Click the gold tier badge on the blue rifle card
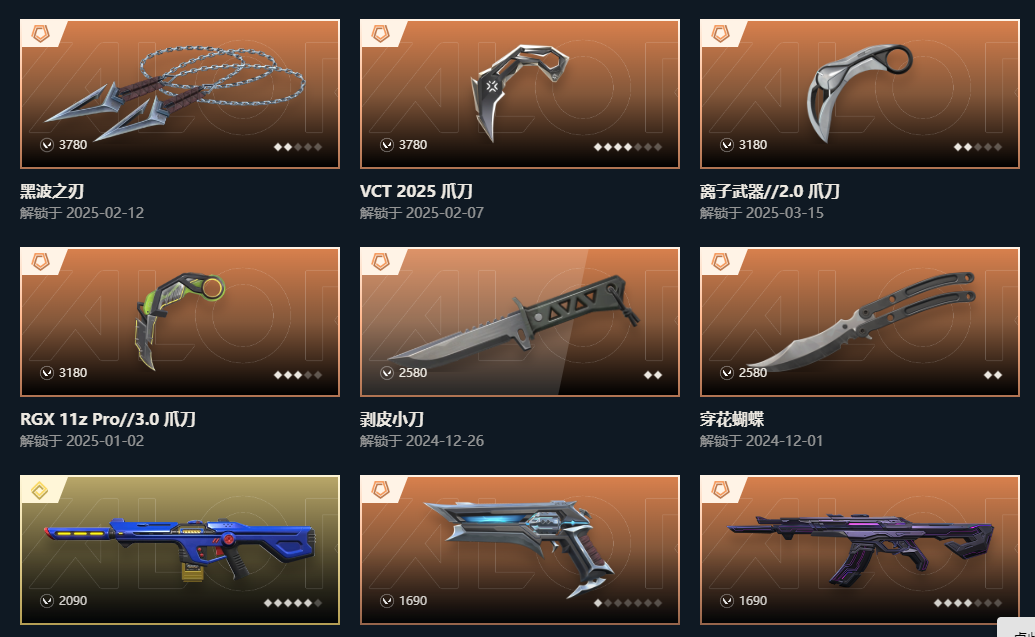This screenshot has height=637, width=1035. (x=40, y=490)
